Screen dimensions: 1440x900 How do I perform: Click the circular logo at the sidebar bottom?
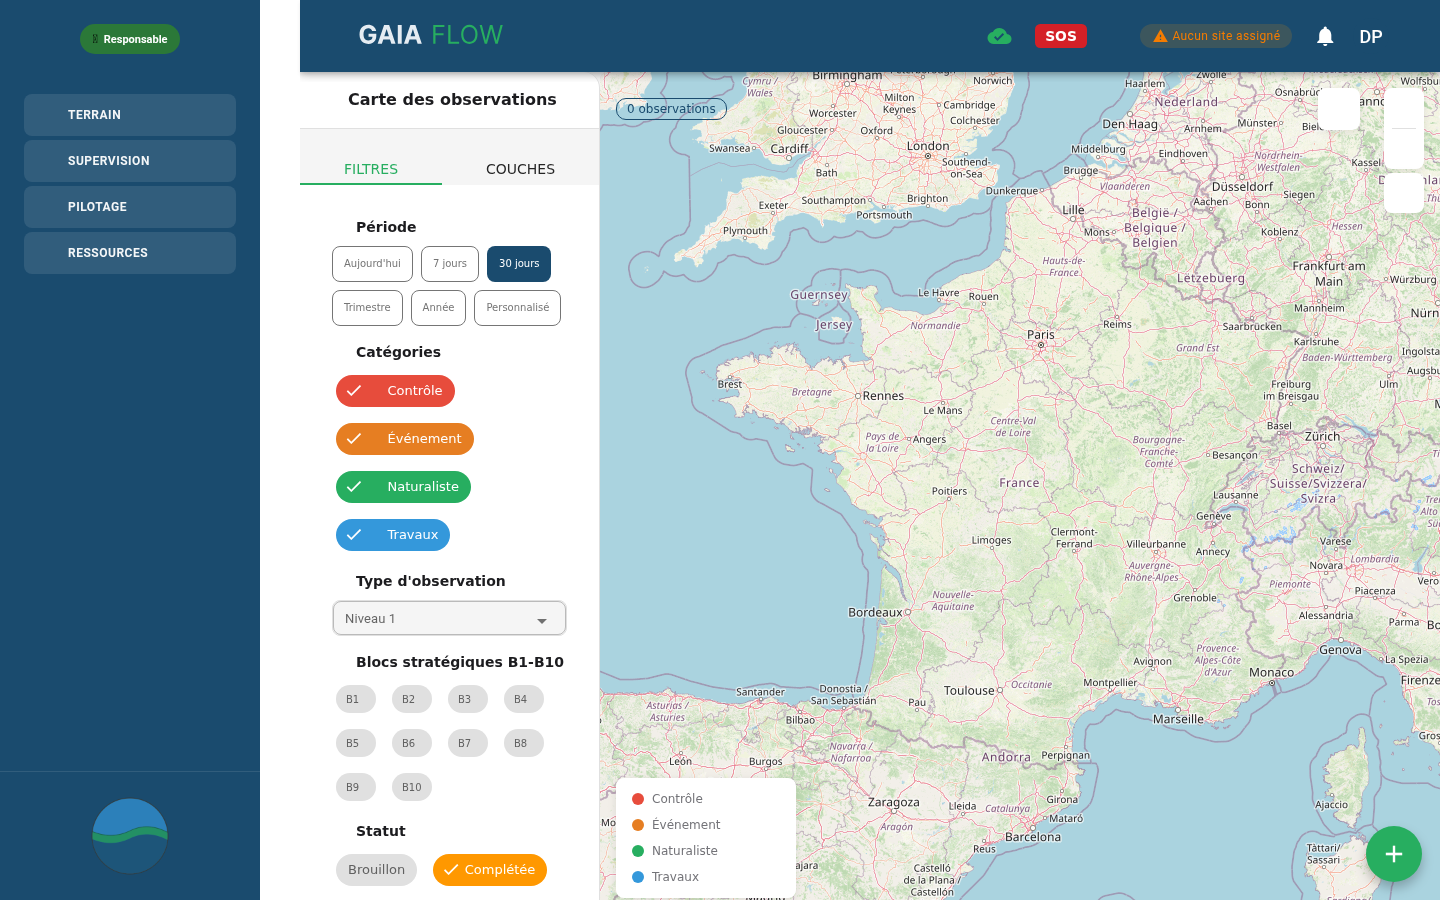130,835
